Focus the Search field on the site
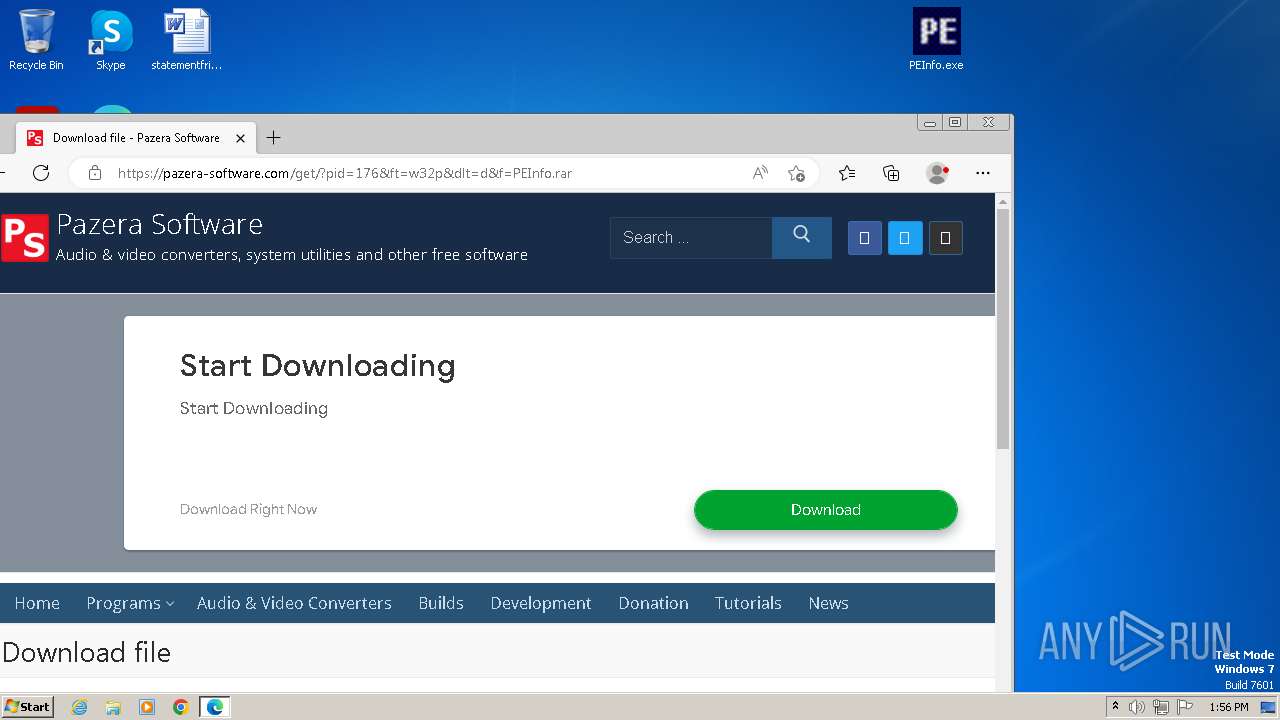The height and width of the screenshot is (720, 1280). tap(691, 237)
